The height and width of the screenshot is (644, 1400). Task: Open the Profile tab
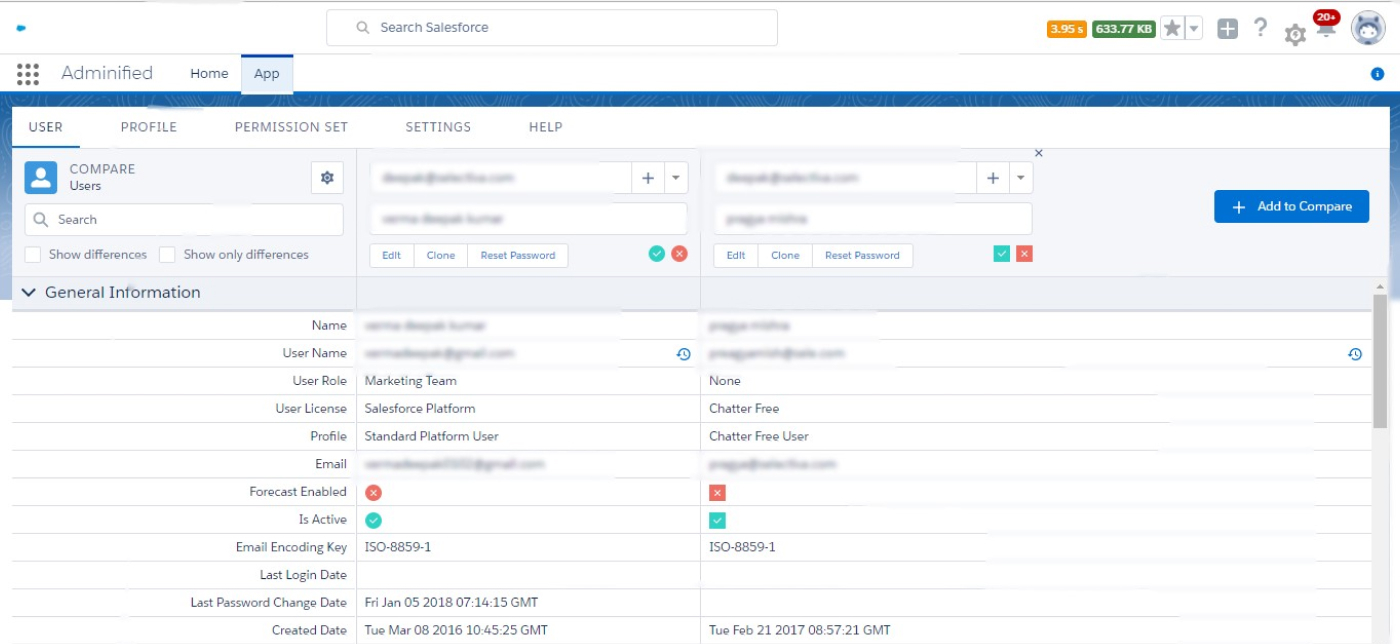[x=148, y=127]
